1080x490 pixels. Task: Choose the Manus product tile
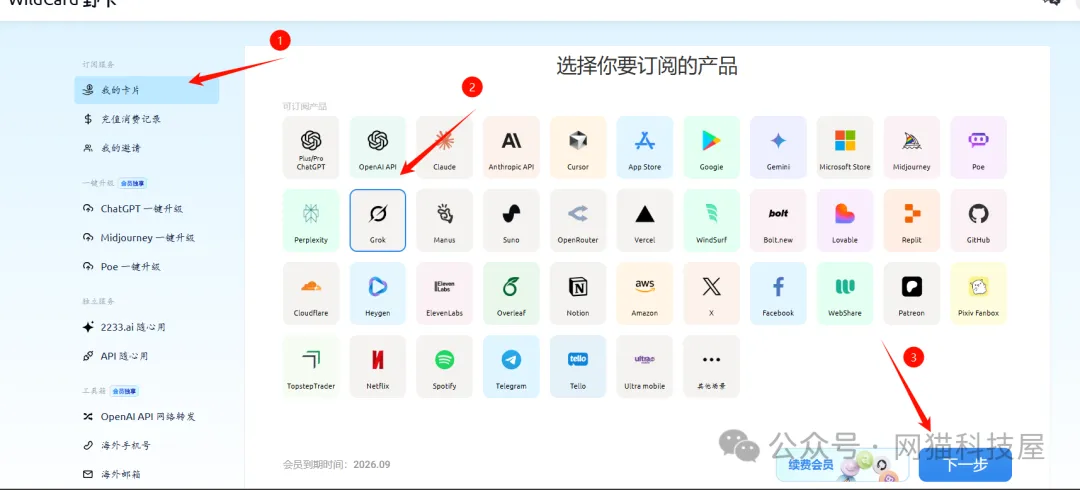(444, 221)
